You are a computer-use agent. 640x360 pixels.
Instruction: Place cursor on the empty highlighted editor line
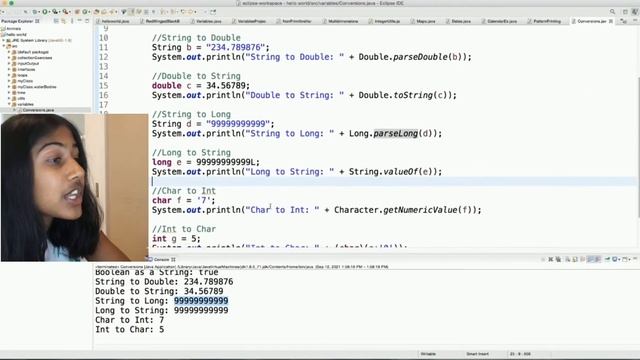[x=392, y=181]
